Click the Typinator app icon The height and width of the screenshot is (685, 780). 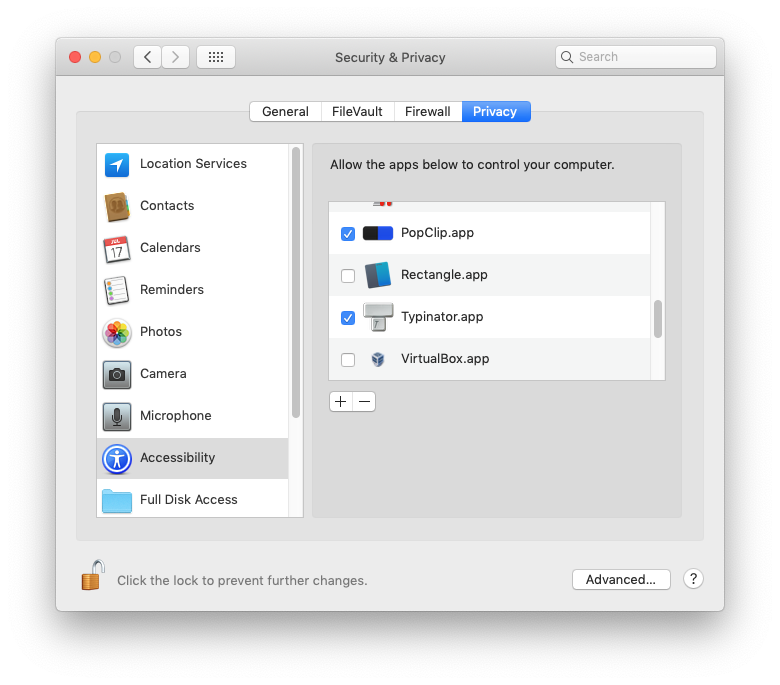tap(378, 317)
